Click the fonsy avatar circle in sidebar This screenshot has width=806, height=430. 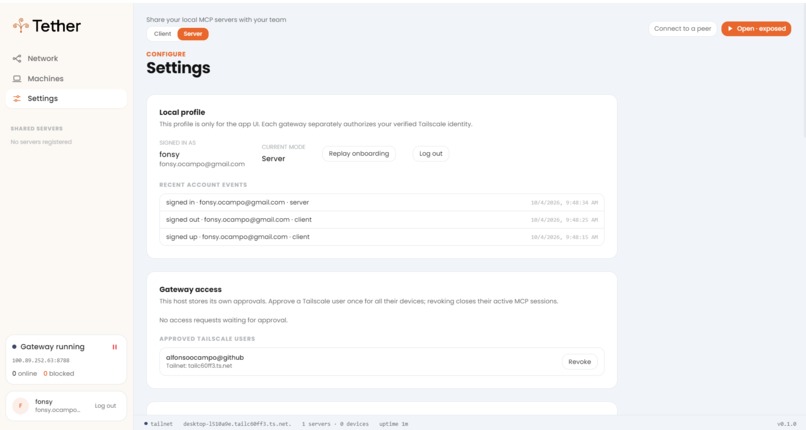(21, 406)
